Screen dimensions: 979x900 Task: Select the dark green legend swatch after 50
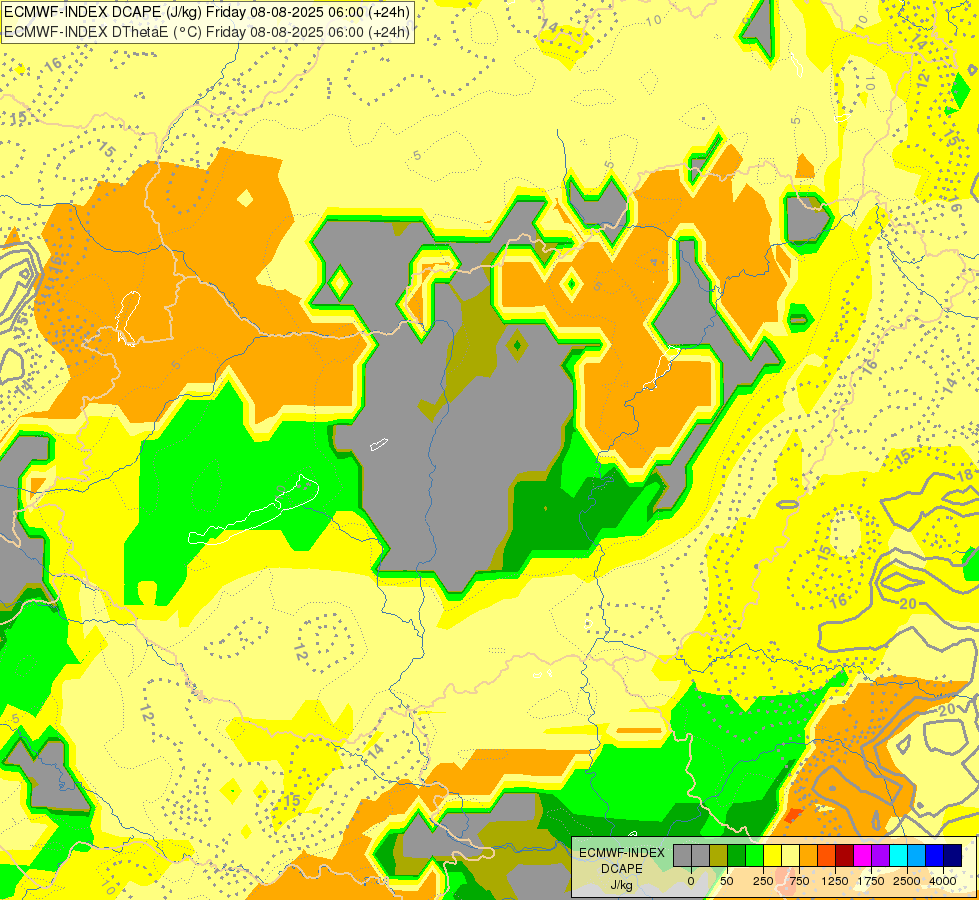pos(736,855)
